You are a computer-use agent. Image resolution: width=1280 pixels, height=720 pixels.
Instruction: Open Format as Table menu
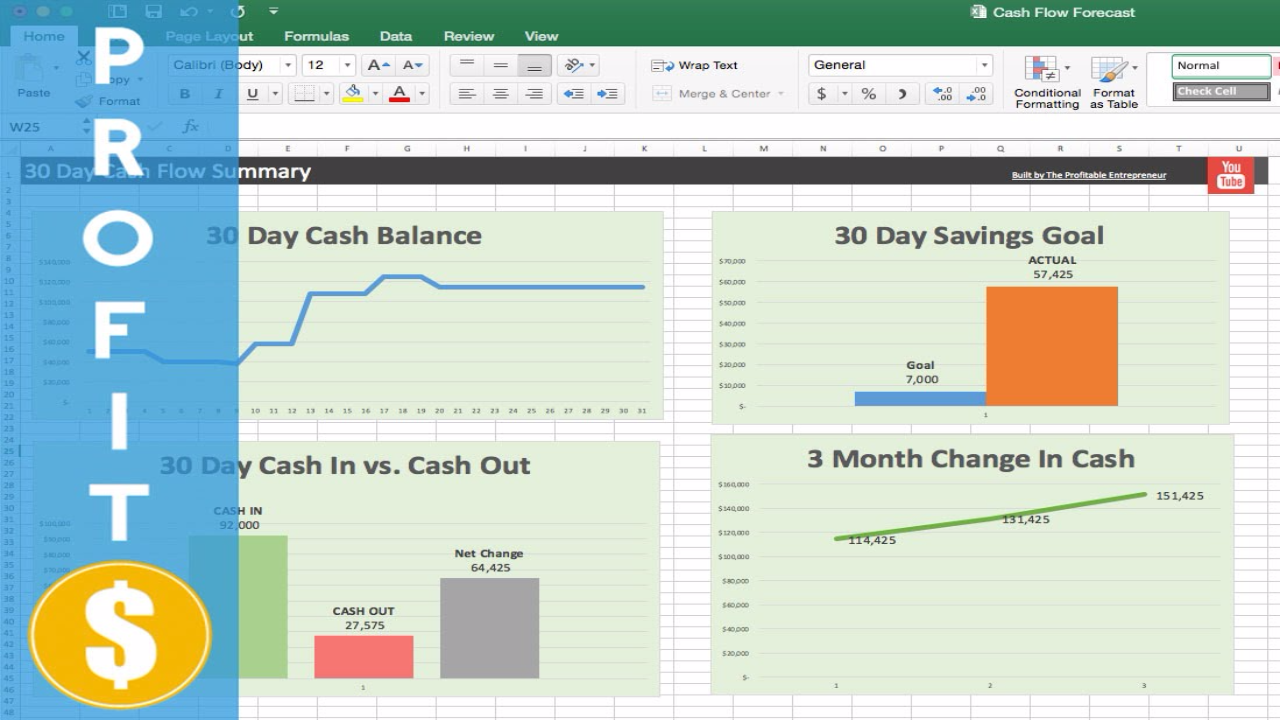click(1113, 82)
